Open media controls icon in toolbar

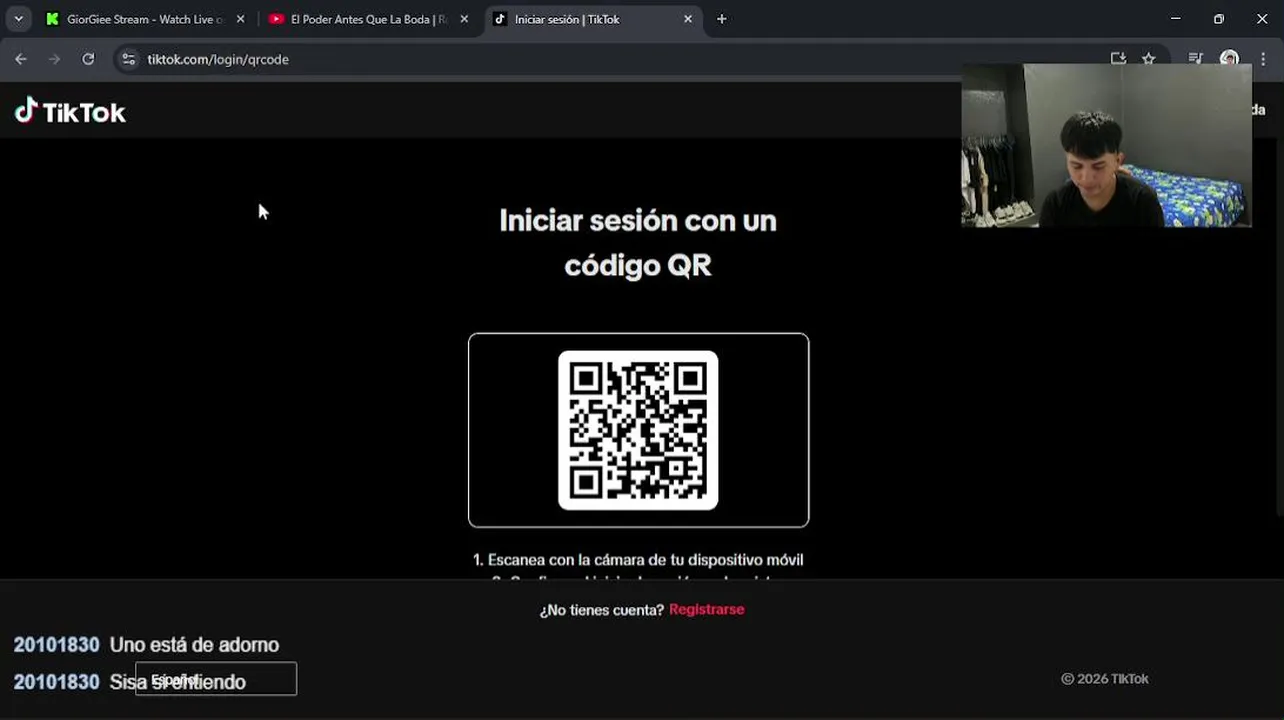pos(1195,59)
